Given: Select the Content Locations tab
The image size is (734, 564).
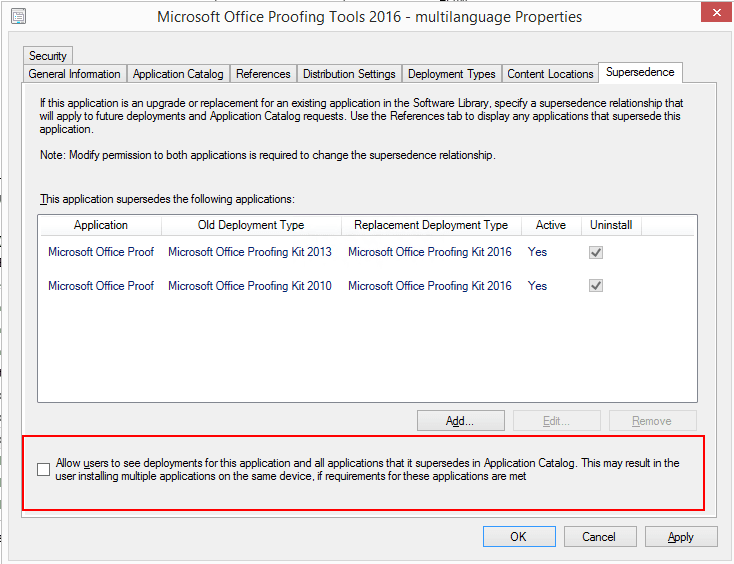Looking at the screenshot, I should (550, 74).
